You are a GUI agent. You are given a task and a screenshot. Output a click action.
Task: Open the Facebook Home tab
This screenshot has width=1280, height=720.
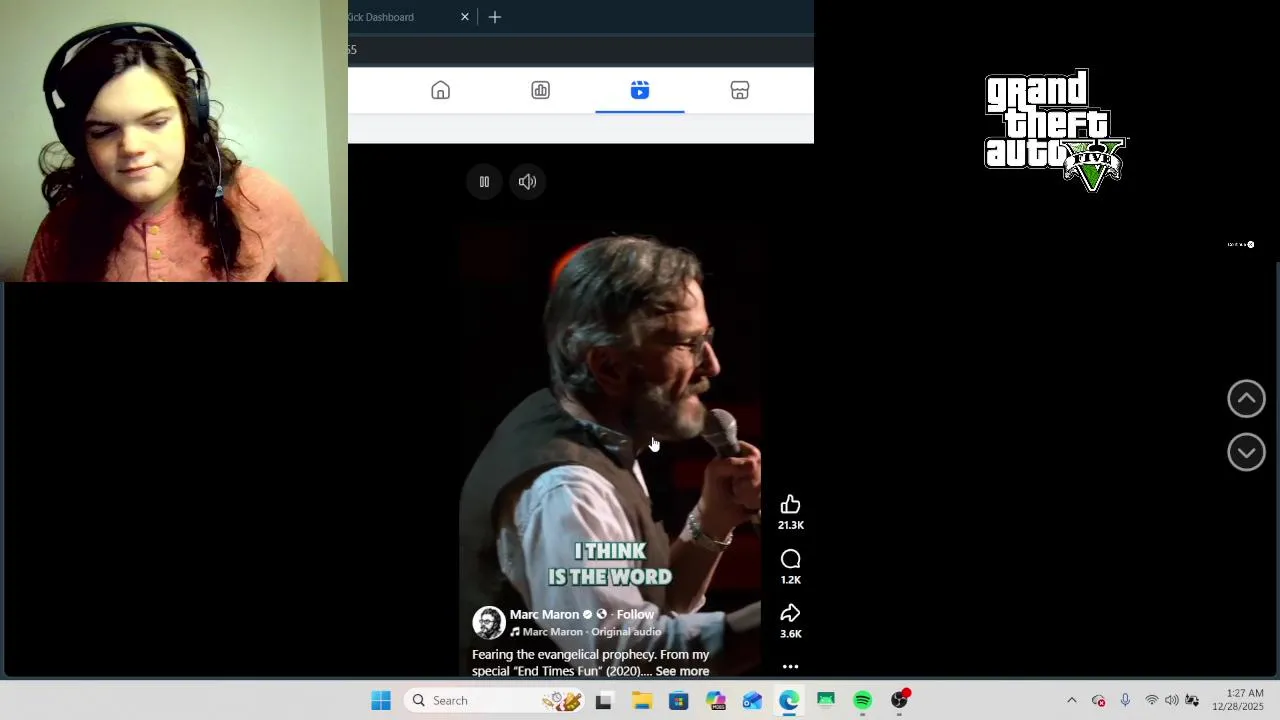pyautogui.click(x=440, y=91)
